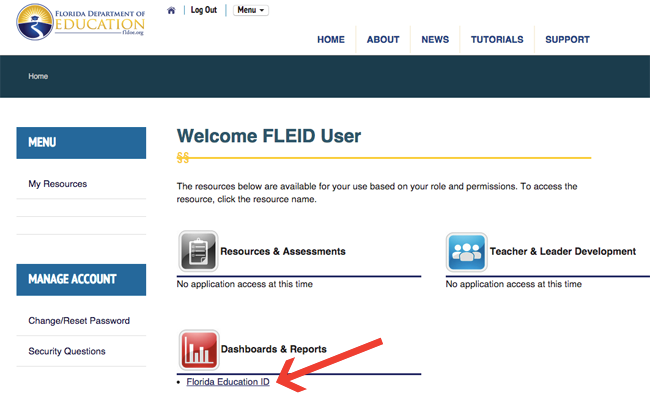Viewport: 650px width, 402px height.
Task: Open the Teacher & Leader Development people icon
Action: (x=466, y=252)
